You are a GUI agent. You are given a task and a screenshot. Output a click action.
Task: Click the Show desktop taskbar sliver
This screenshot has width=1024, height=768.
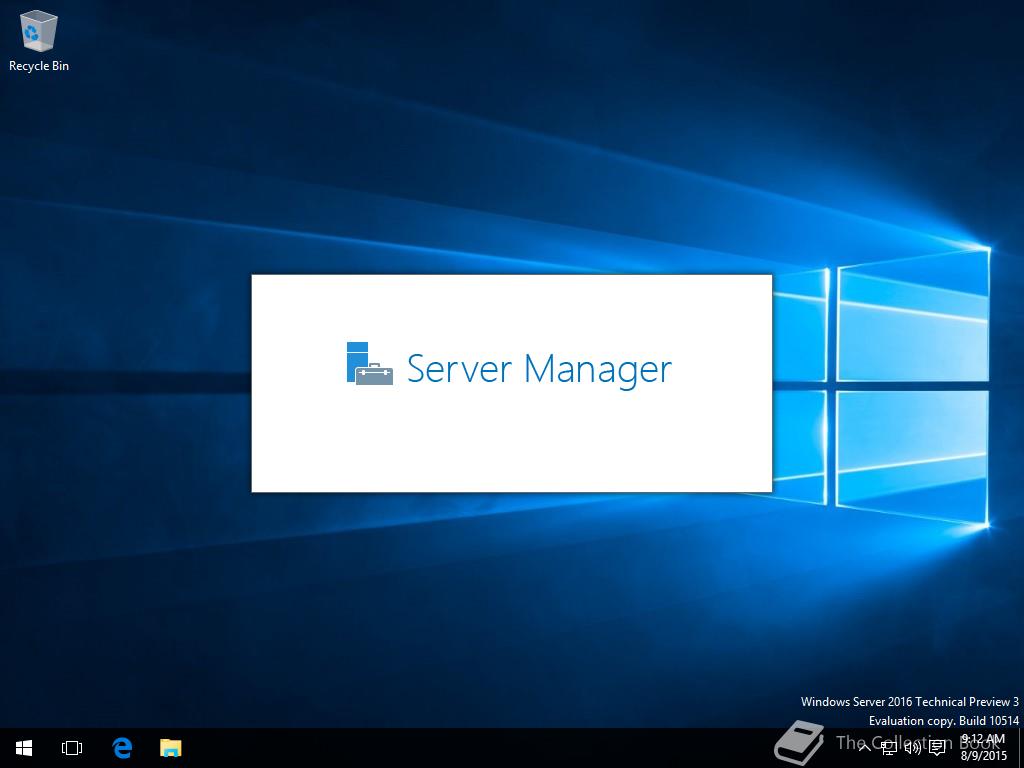(1021, 748)
